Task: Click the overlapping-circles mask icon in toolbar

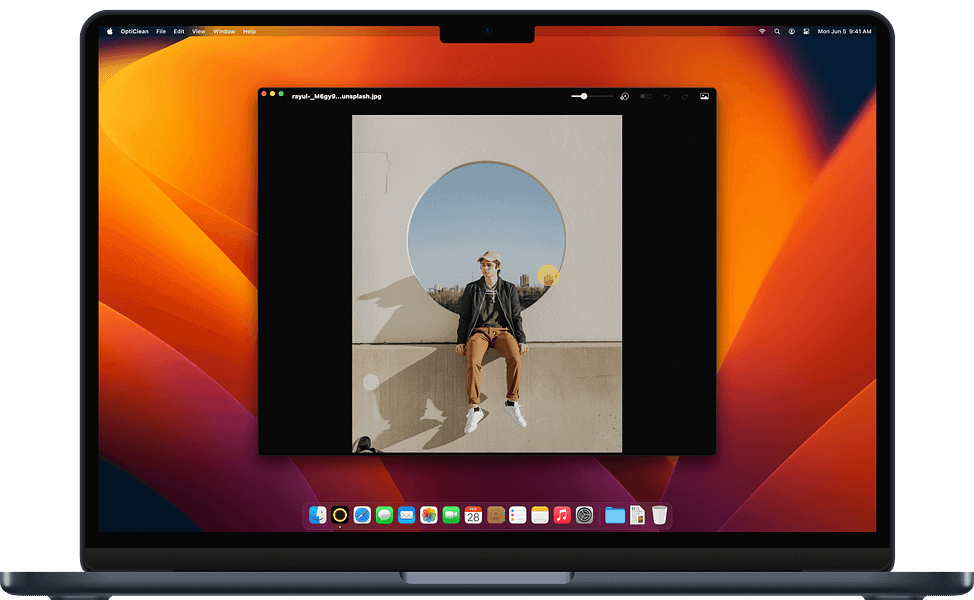Action: pos(625,96)
